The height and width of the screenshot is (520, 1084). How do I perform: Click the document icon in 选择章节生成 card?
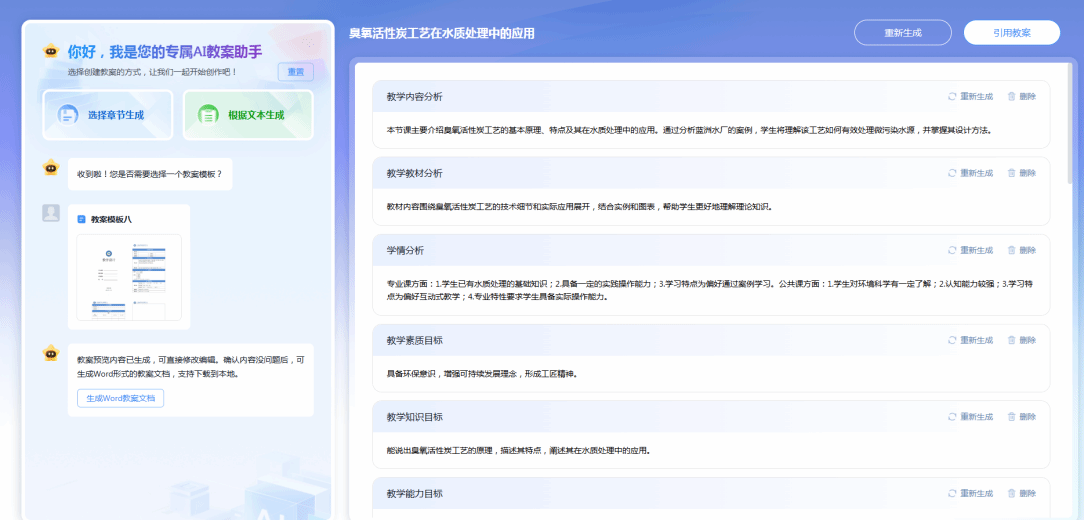[x=68, y=115]
